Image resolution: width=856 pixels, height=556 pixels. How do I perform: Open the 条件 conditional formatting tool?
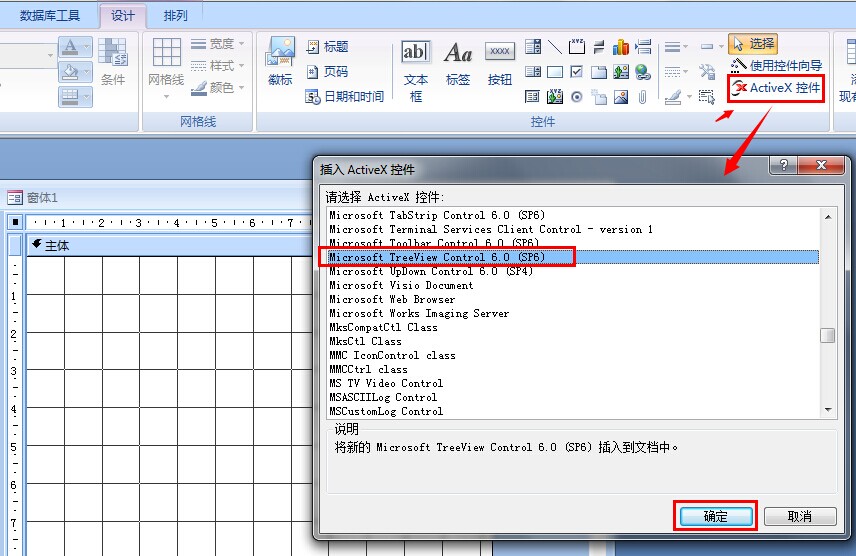[113, 61]
